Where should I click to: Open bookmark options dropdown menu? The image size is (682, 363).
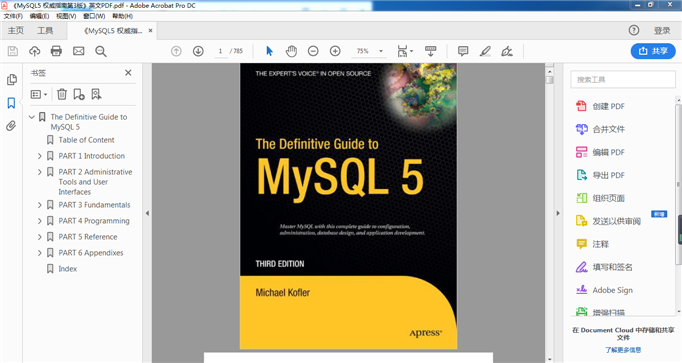coord(39,94)
